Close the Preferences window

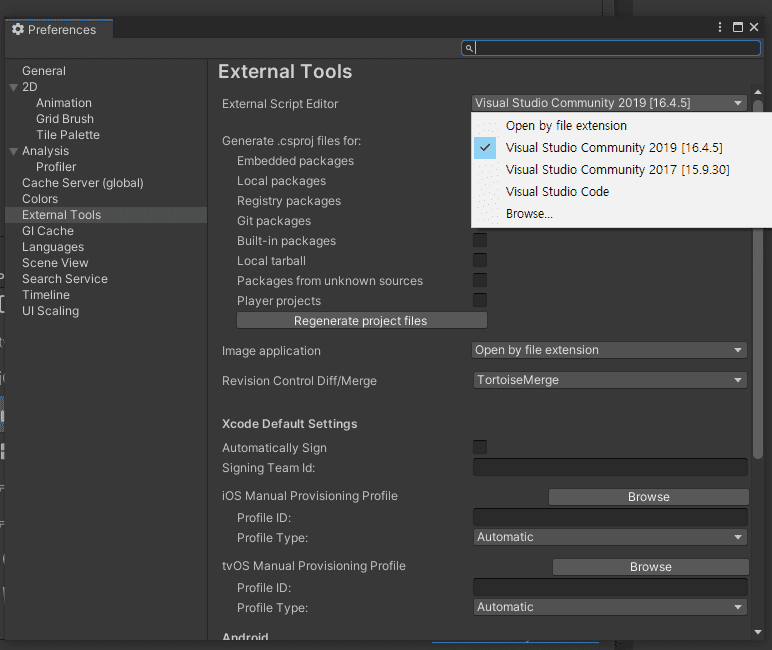(754, 27)
